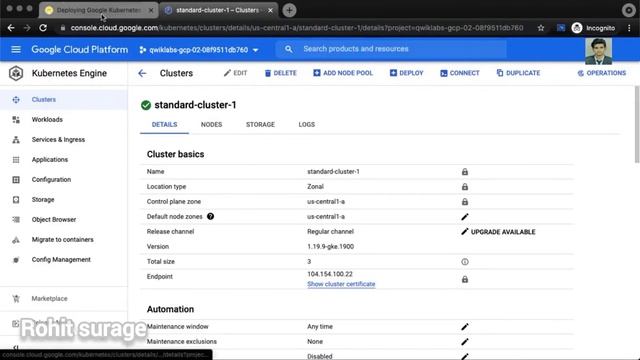Click the DELETE cluster button
The image size is (640, 360).
[x=281, y=73]
